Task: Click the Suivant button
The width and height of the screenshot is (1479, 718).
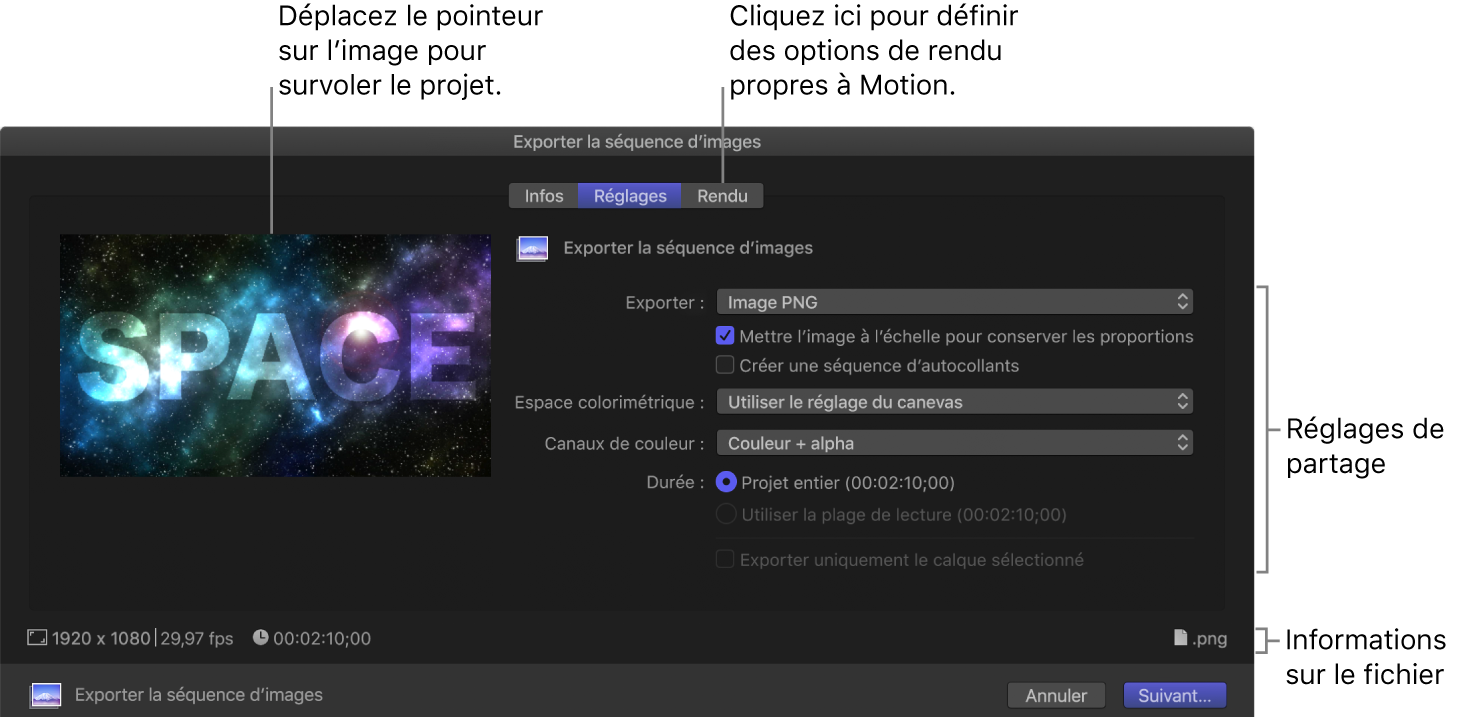Action: coord(1175,695)
